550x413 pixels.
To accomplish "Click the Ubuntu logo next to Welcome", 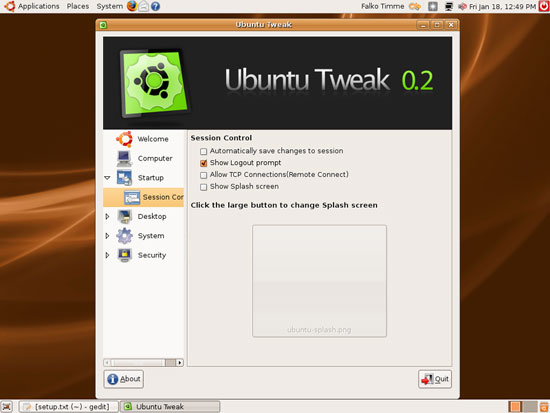I will [x=124, y=139].
